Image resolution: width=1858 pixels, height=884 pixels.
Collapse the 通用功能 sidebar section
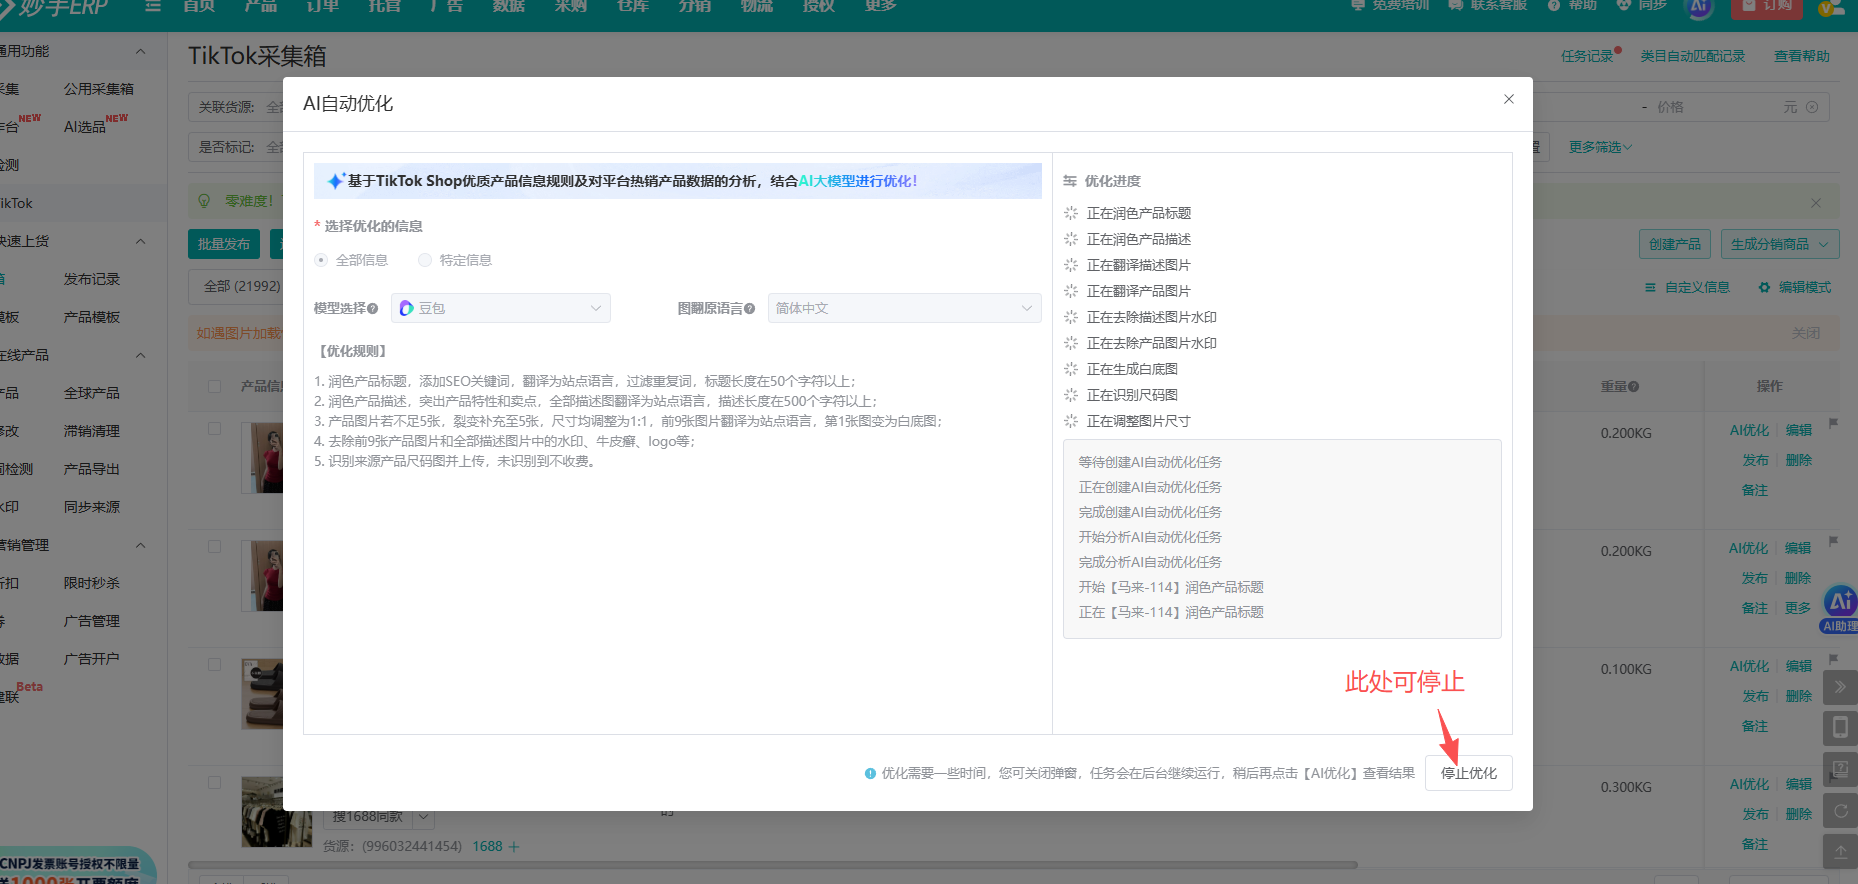[140, 51]
